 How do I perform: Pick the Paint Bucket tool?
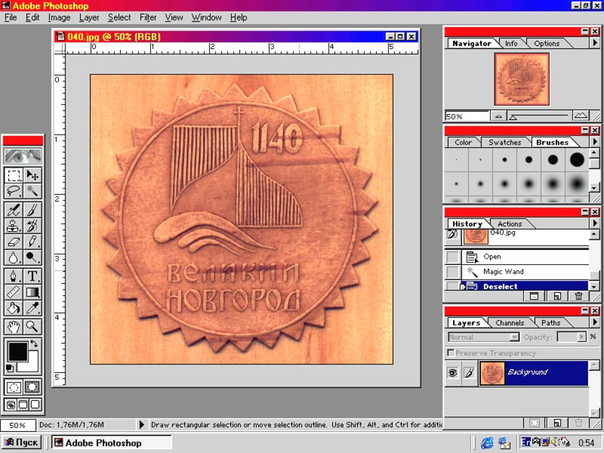pyautogui.click(x=14, y=308)
